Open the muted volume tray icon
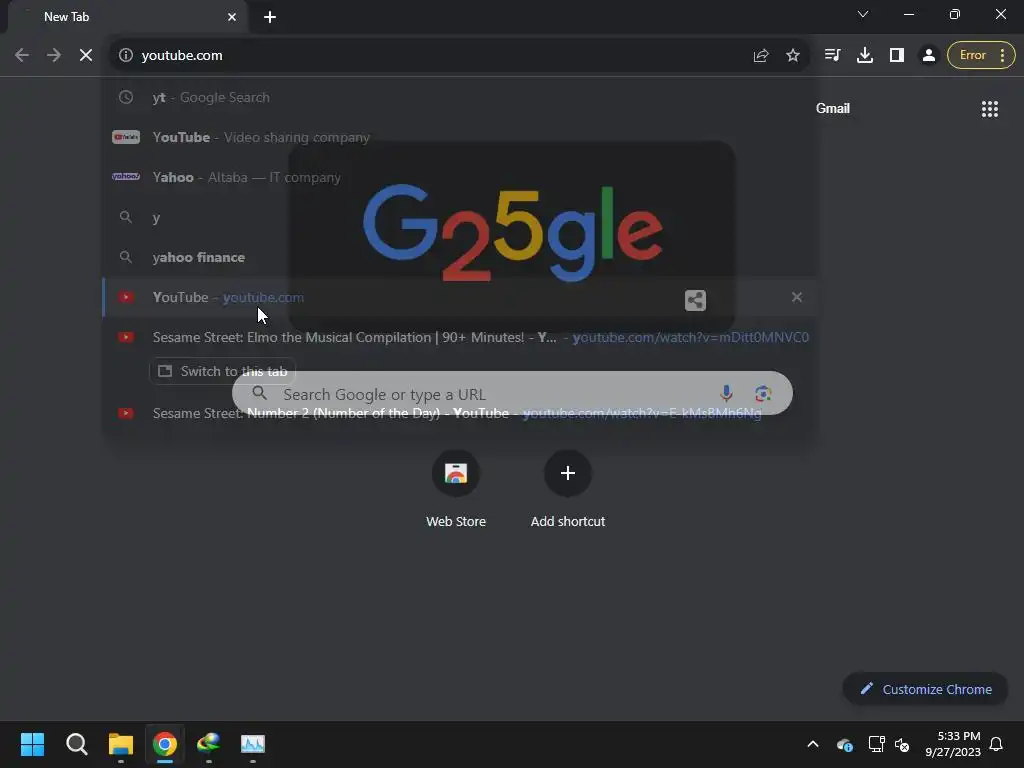The width and height of the screenshot is (1024, 768). point(902,744)
